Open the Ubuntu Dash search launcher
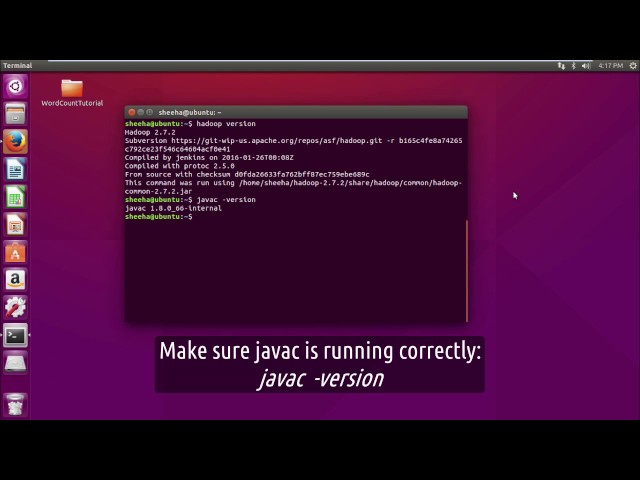This screenshot has width=640, height=480. coord(16,86)
